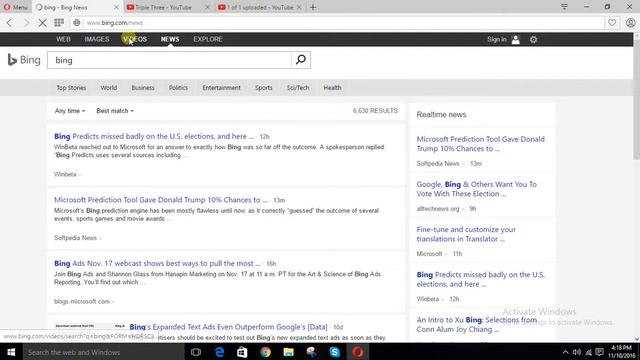Open the Windows Store taskbar icon
Viewport: 640px width, 360px height.
tap(242, 352)
